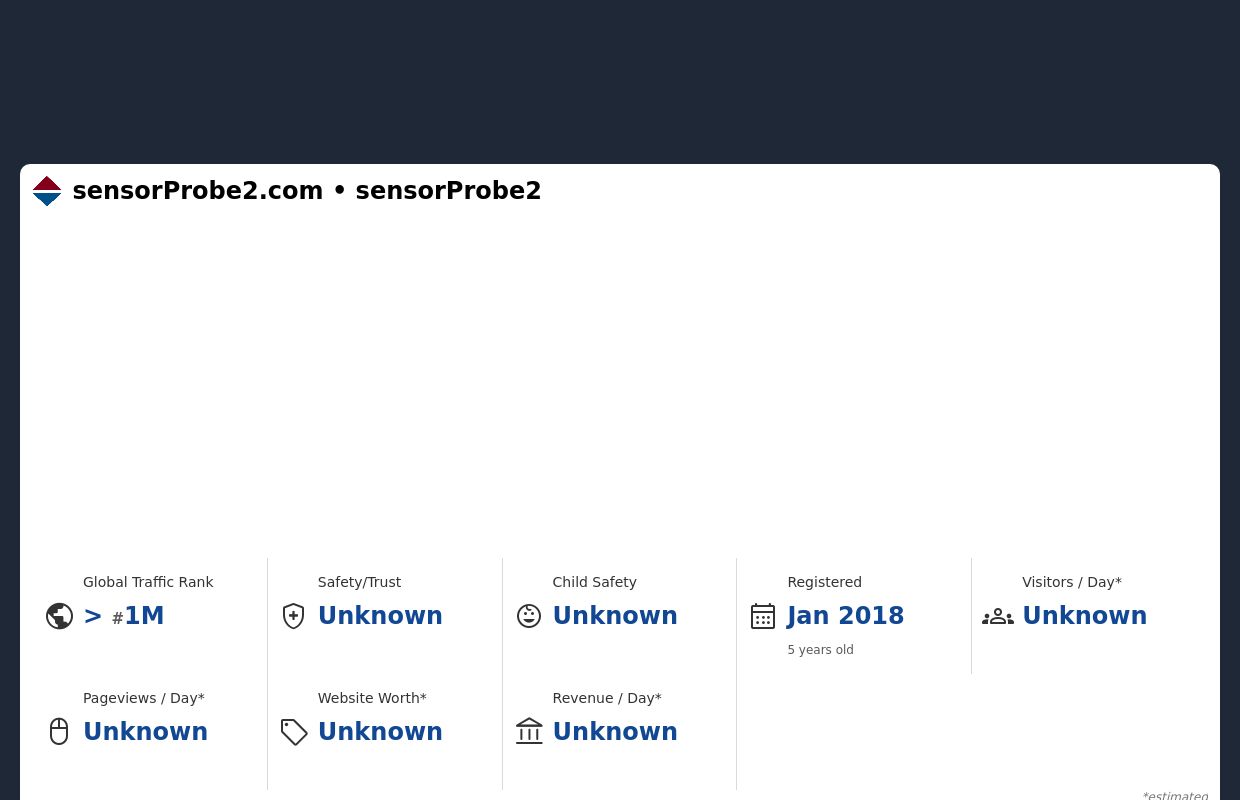Click the traffic rank value >#1M
The height and width of the screenshot is (800, 1240).
pos(124,616)
